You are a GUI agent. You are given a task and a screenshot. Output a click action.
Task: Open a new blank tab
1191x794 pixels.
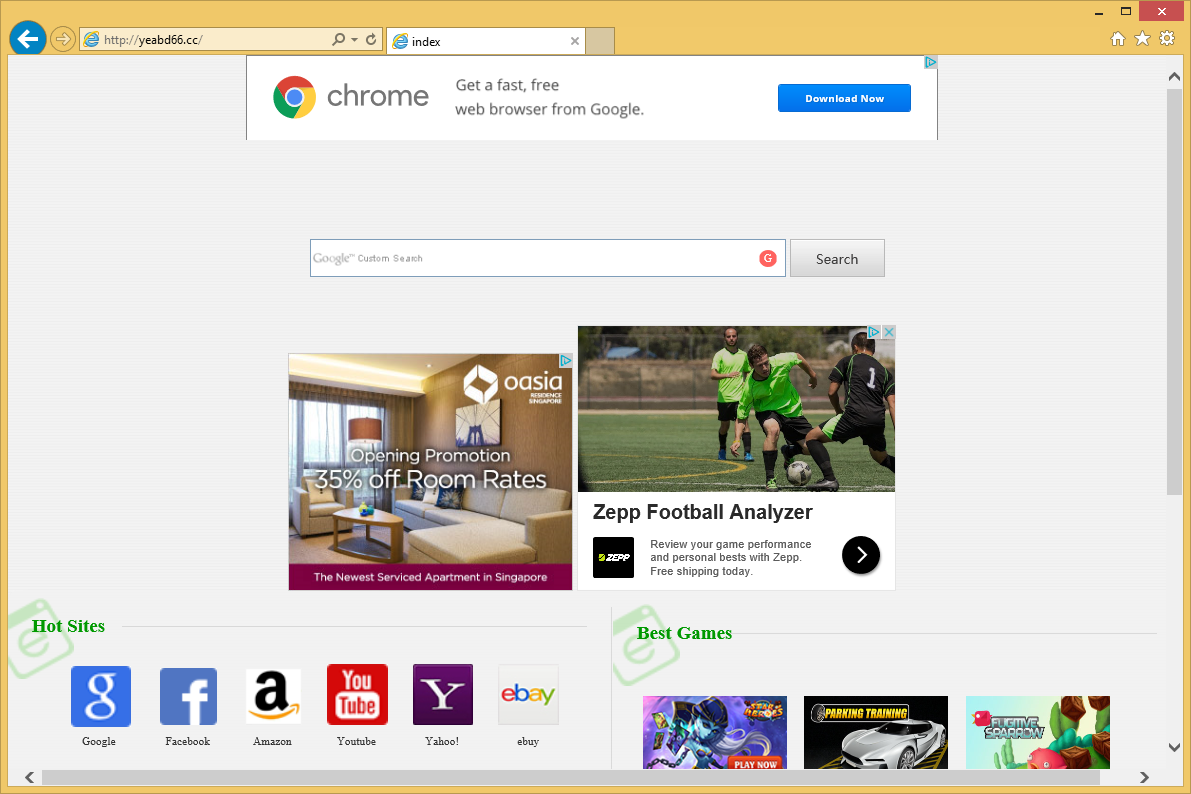[x=600, y=41]
